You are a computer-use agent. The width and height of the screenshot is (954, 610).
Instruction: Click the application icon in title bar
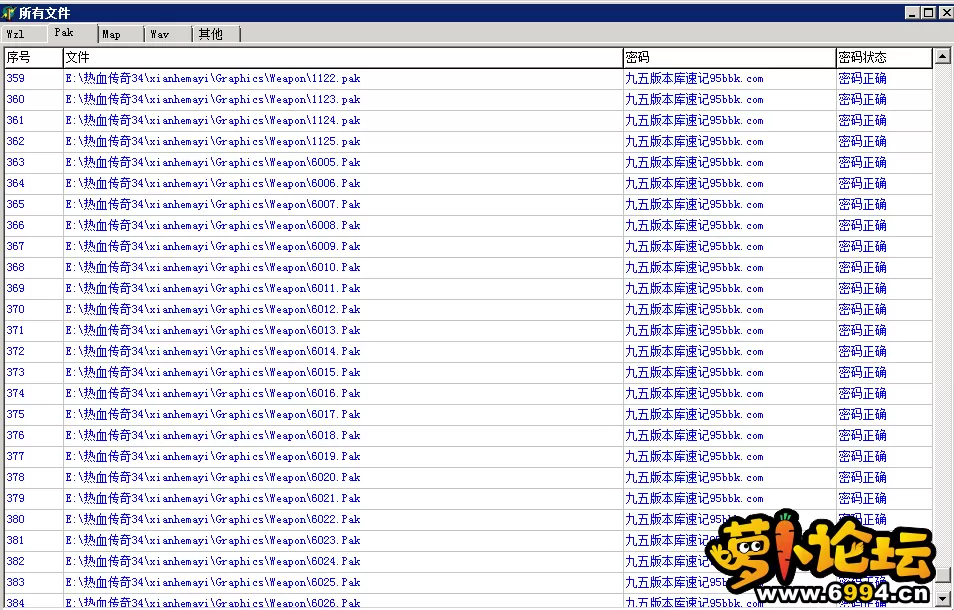pos(9,13)
